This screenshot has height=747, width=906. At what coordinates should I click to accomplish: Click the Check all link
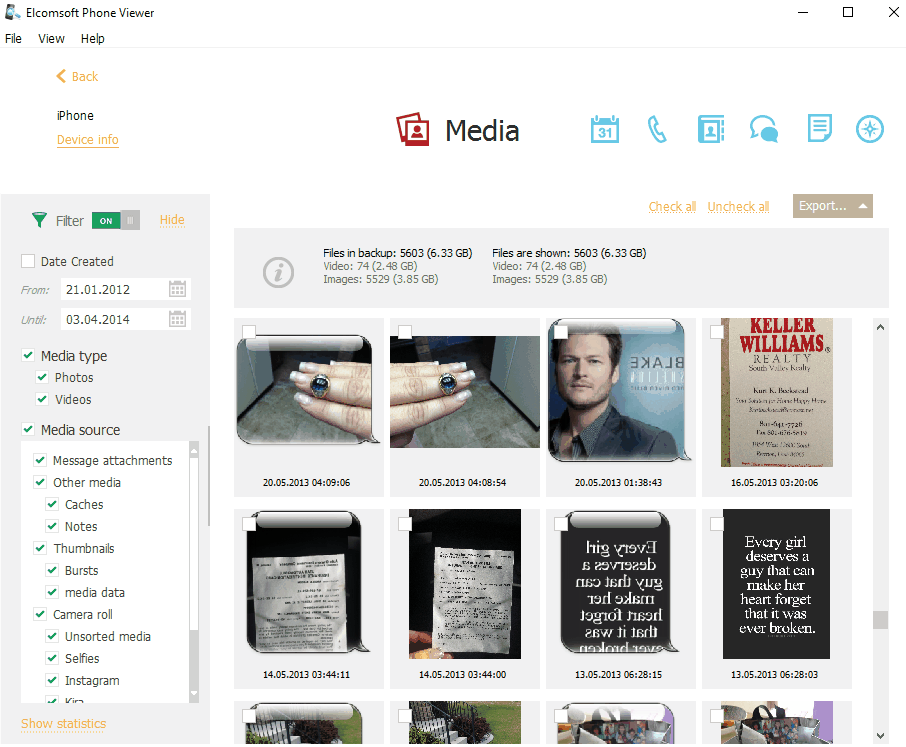pyautogui.click(x=672, y=207)
